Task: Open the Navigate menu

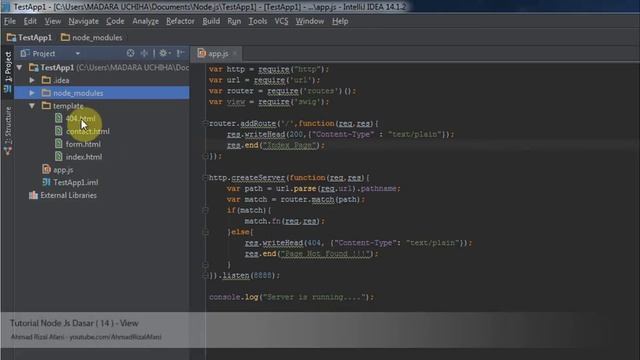Action: (x=83, y=21)
